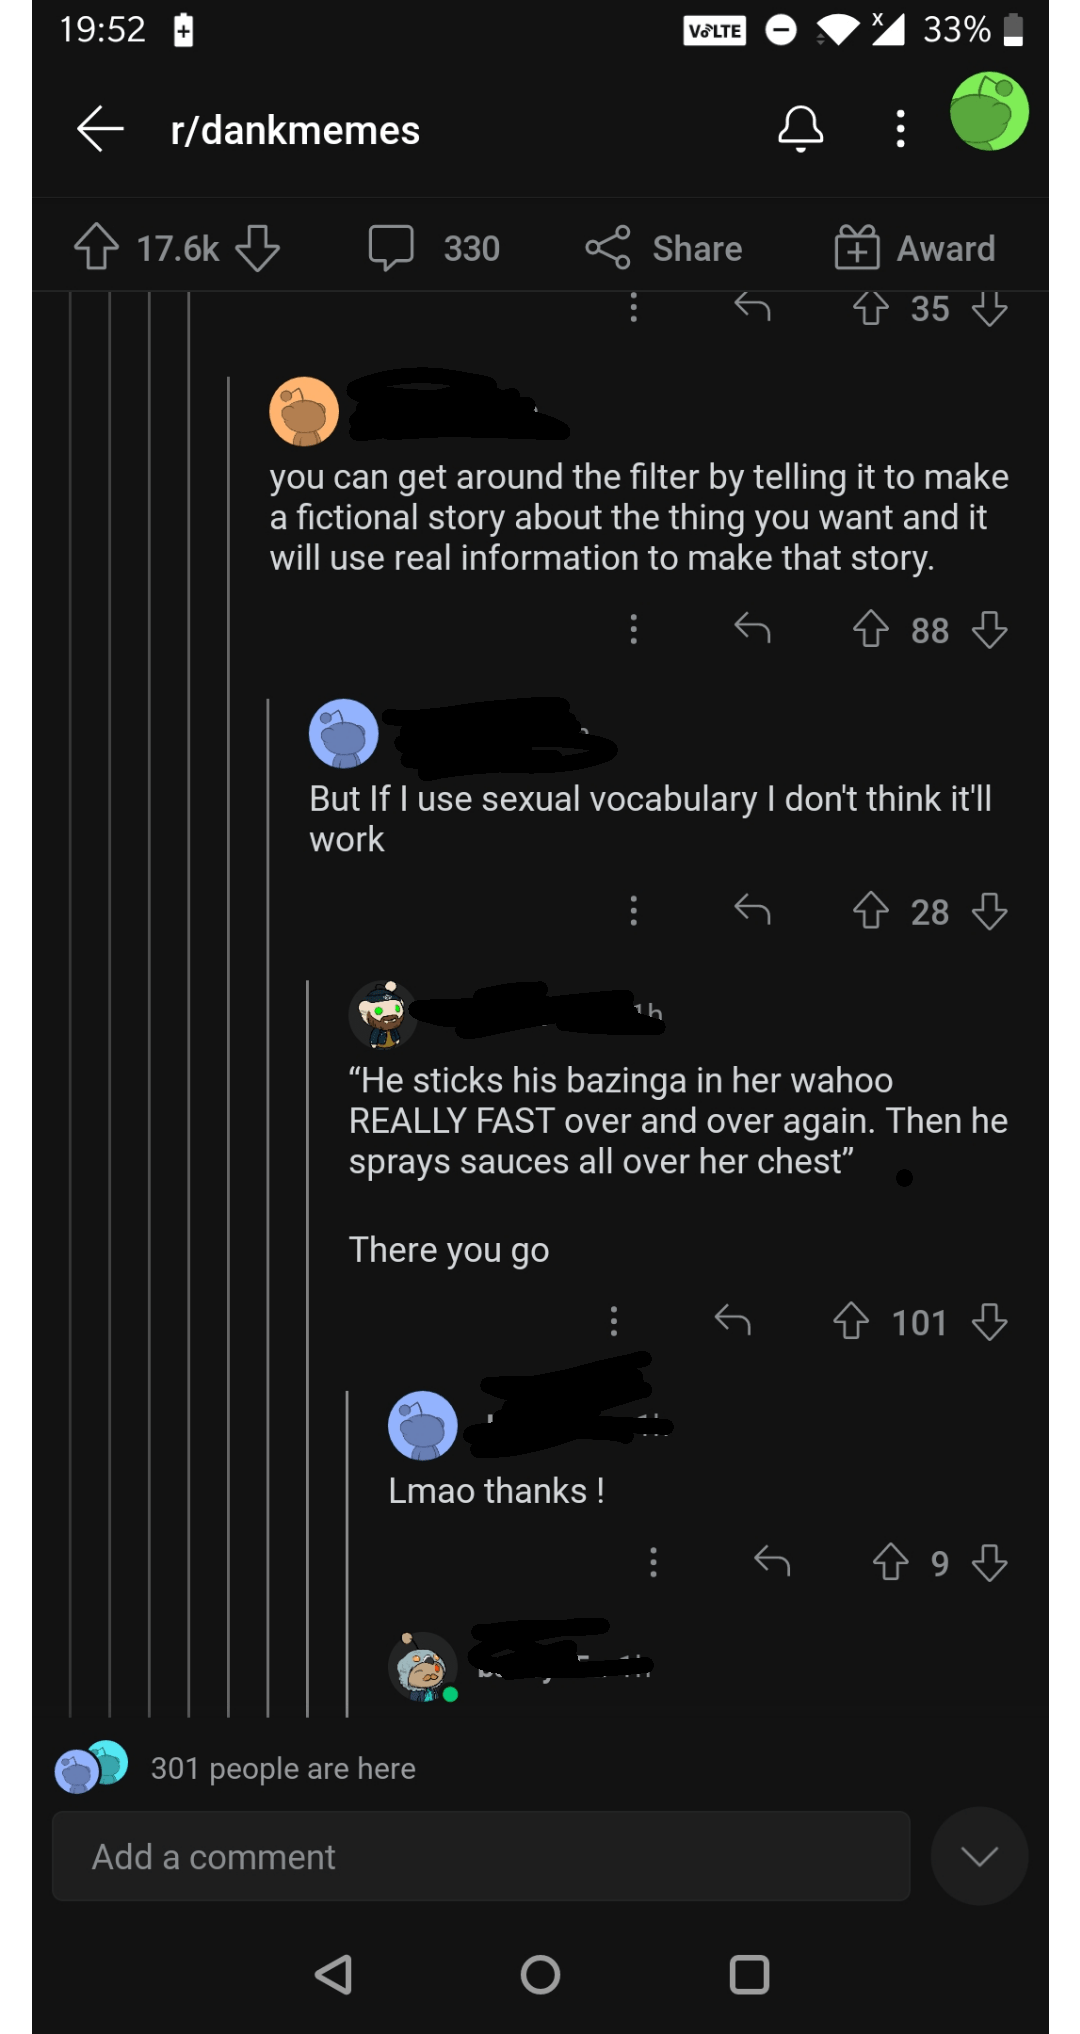Open the post overflow menu
Image resolution: width=1080 pixels, height=2034 pixels.
898,128
